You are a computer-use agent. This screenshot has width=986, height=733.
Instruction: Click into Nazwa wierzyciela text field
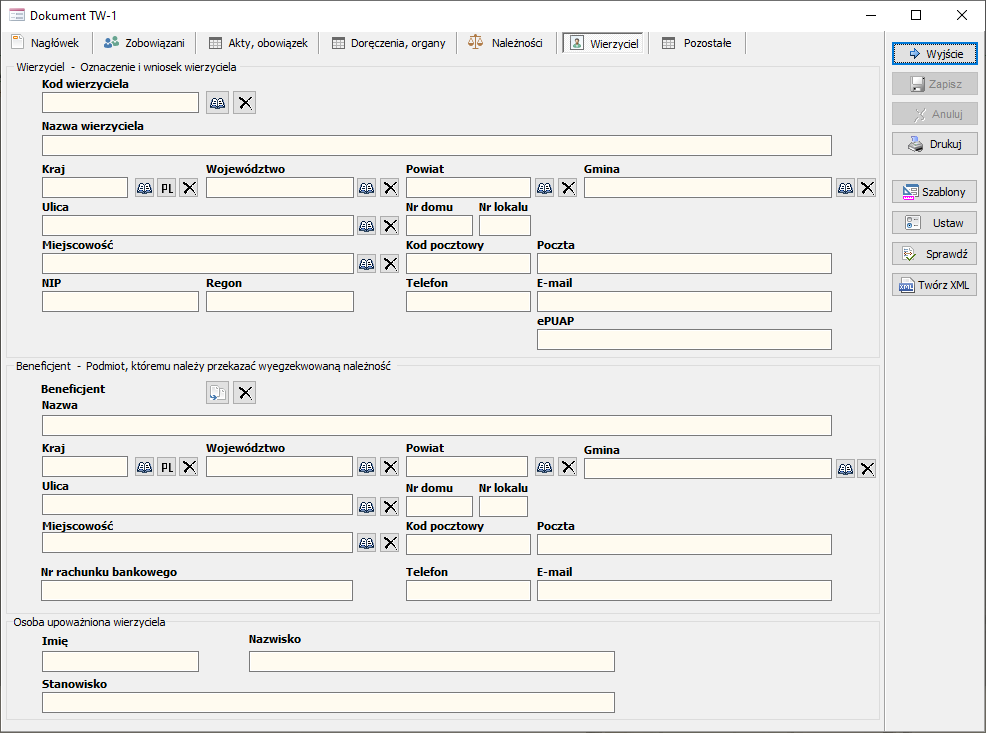point(436,146)
